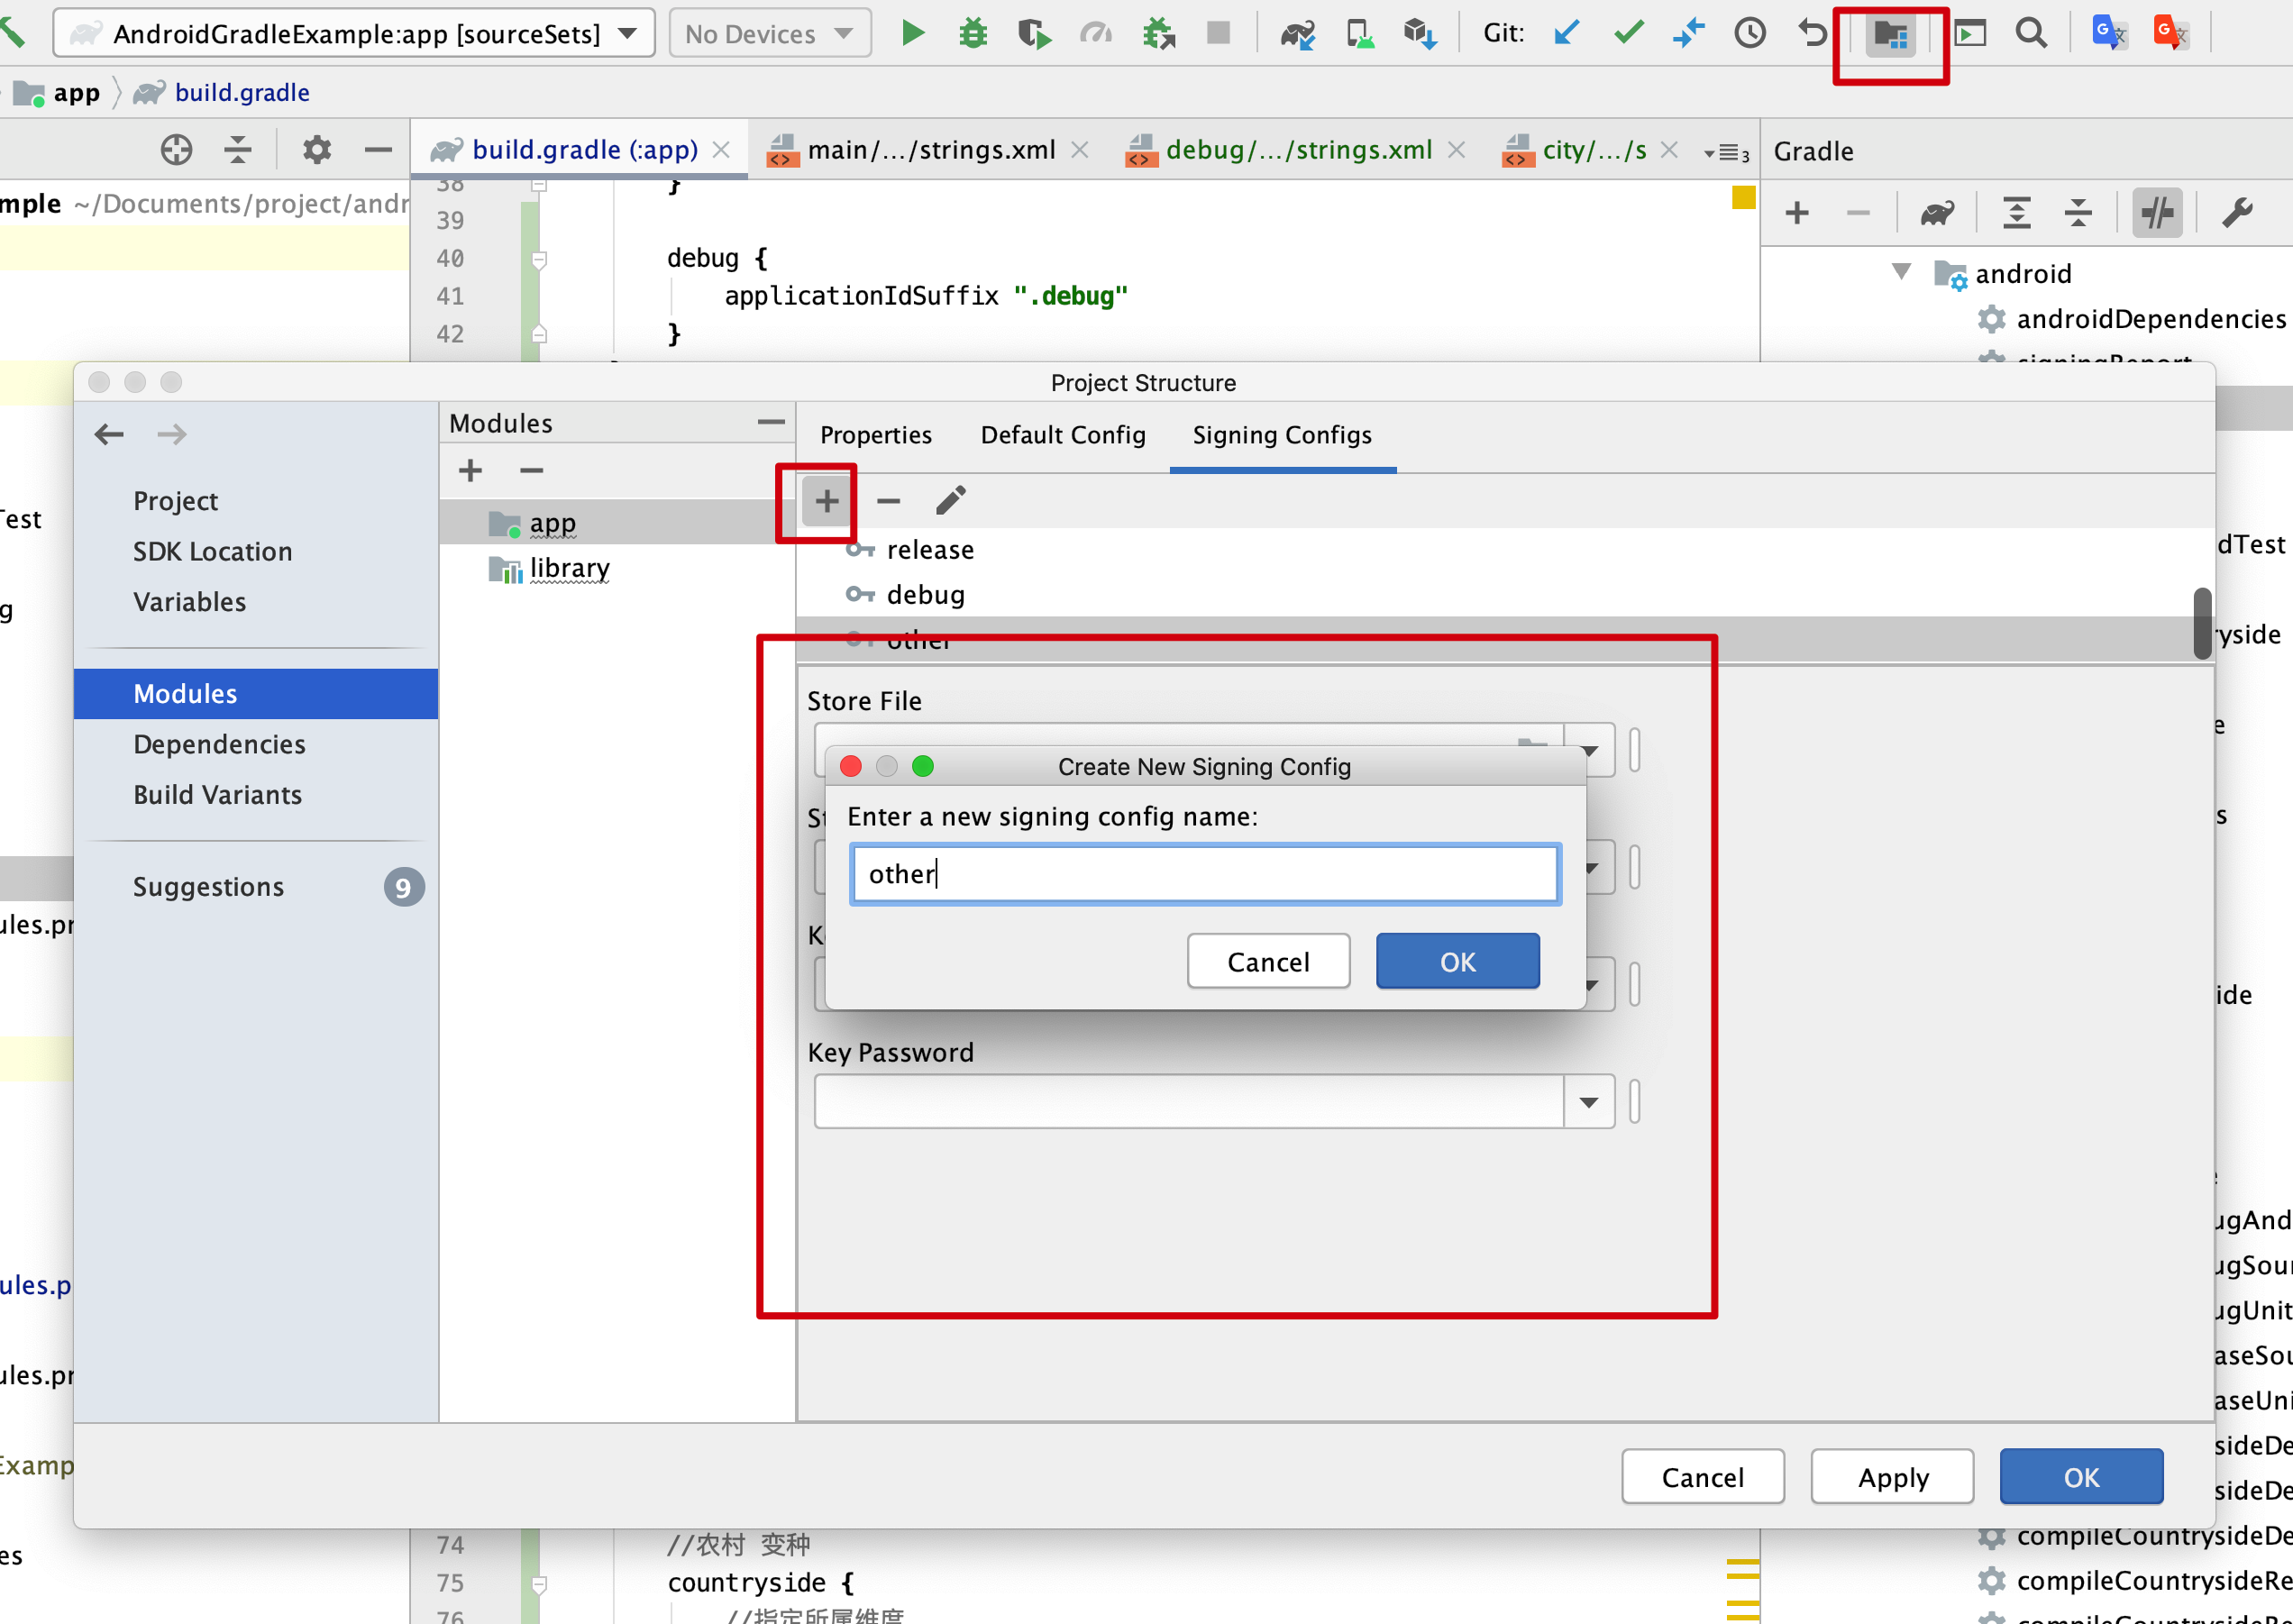This screenshot has height=1624, width=2293.
Task: Cancel the Project Structure dialog
Action: [1702, 1476]
